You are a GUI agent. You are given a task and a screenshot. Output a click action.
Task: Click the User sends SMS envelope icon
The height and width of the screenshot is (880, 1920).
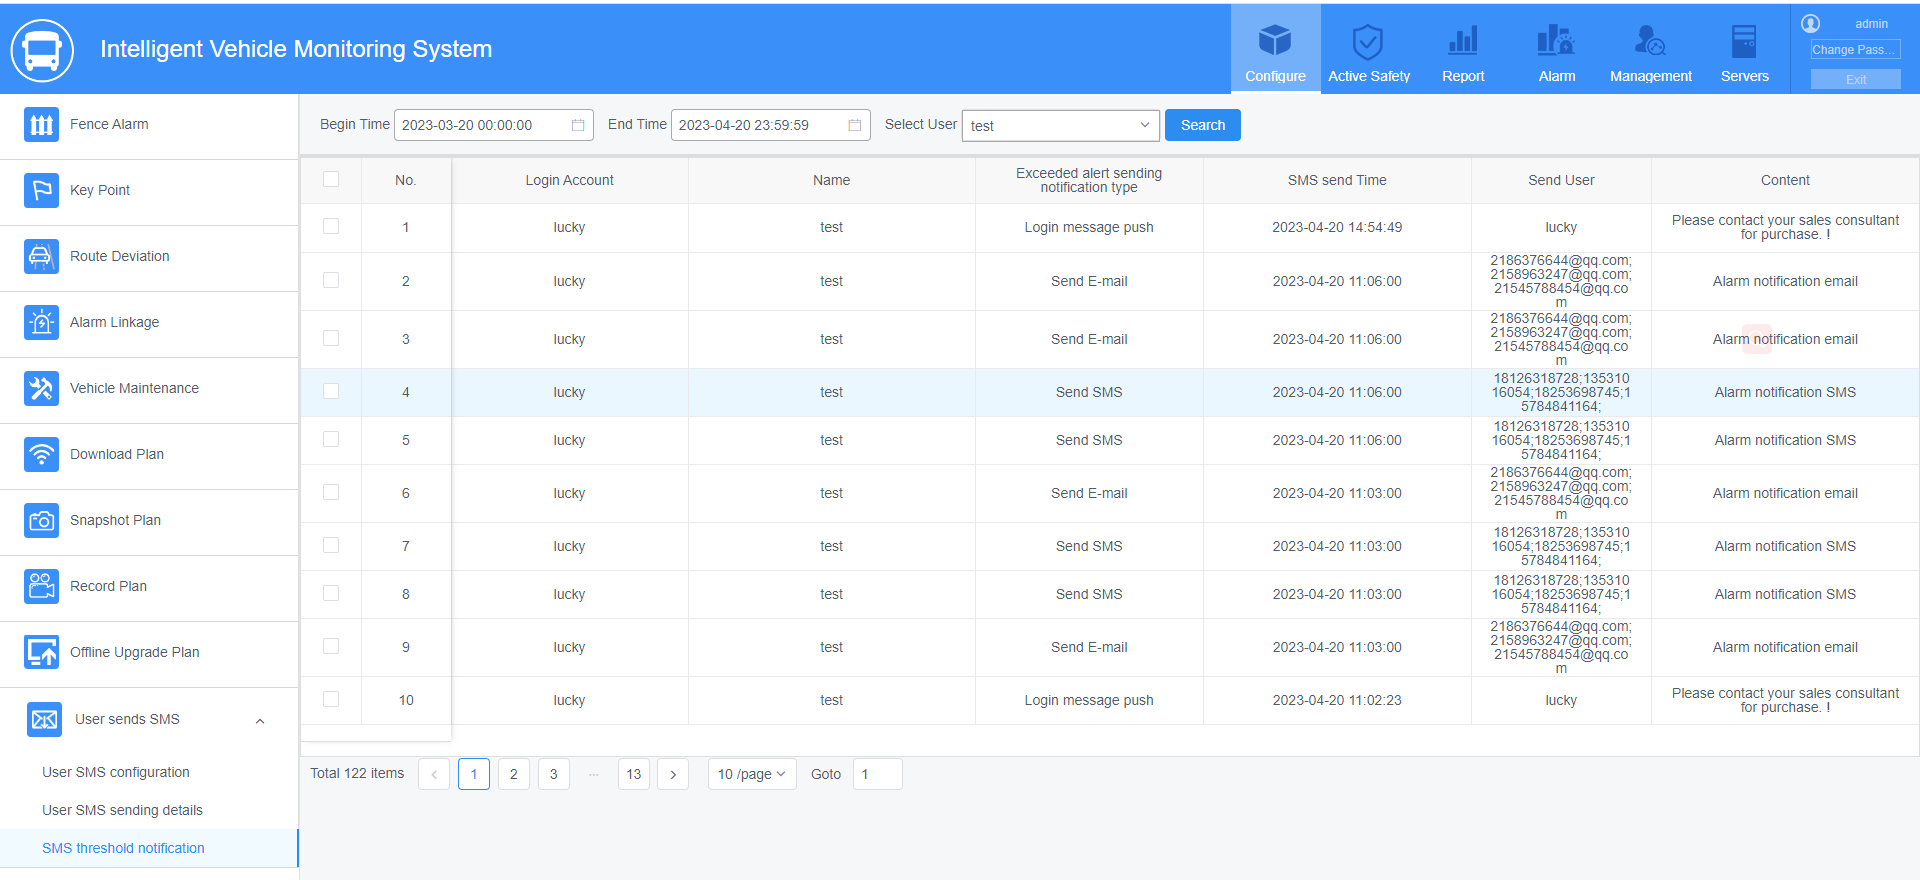pyautogui.click(x=44, y=719)
